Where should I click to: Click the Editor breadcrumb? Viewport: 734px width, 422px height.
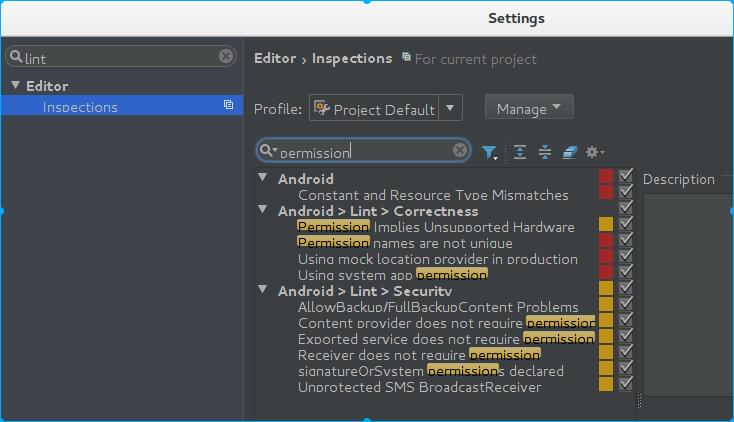275,58
